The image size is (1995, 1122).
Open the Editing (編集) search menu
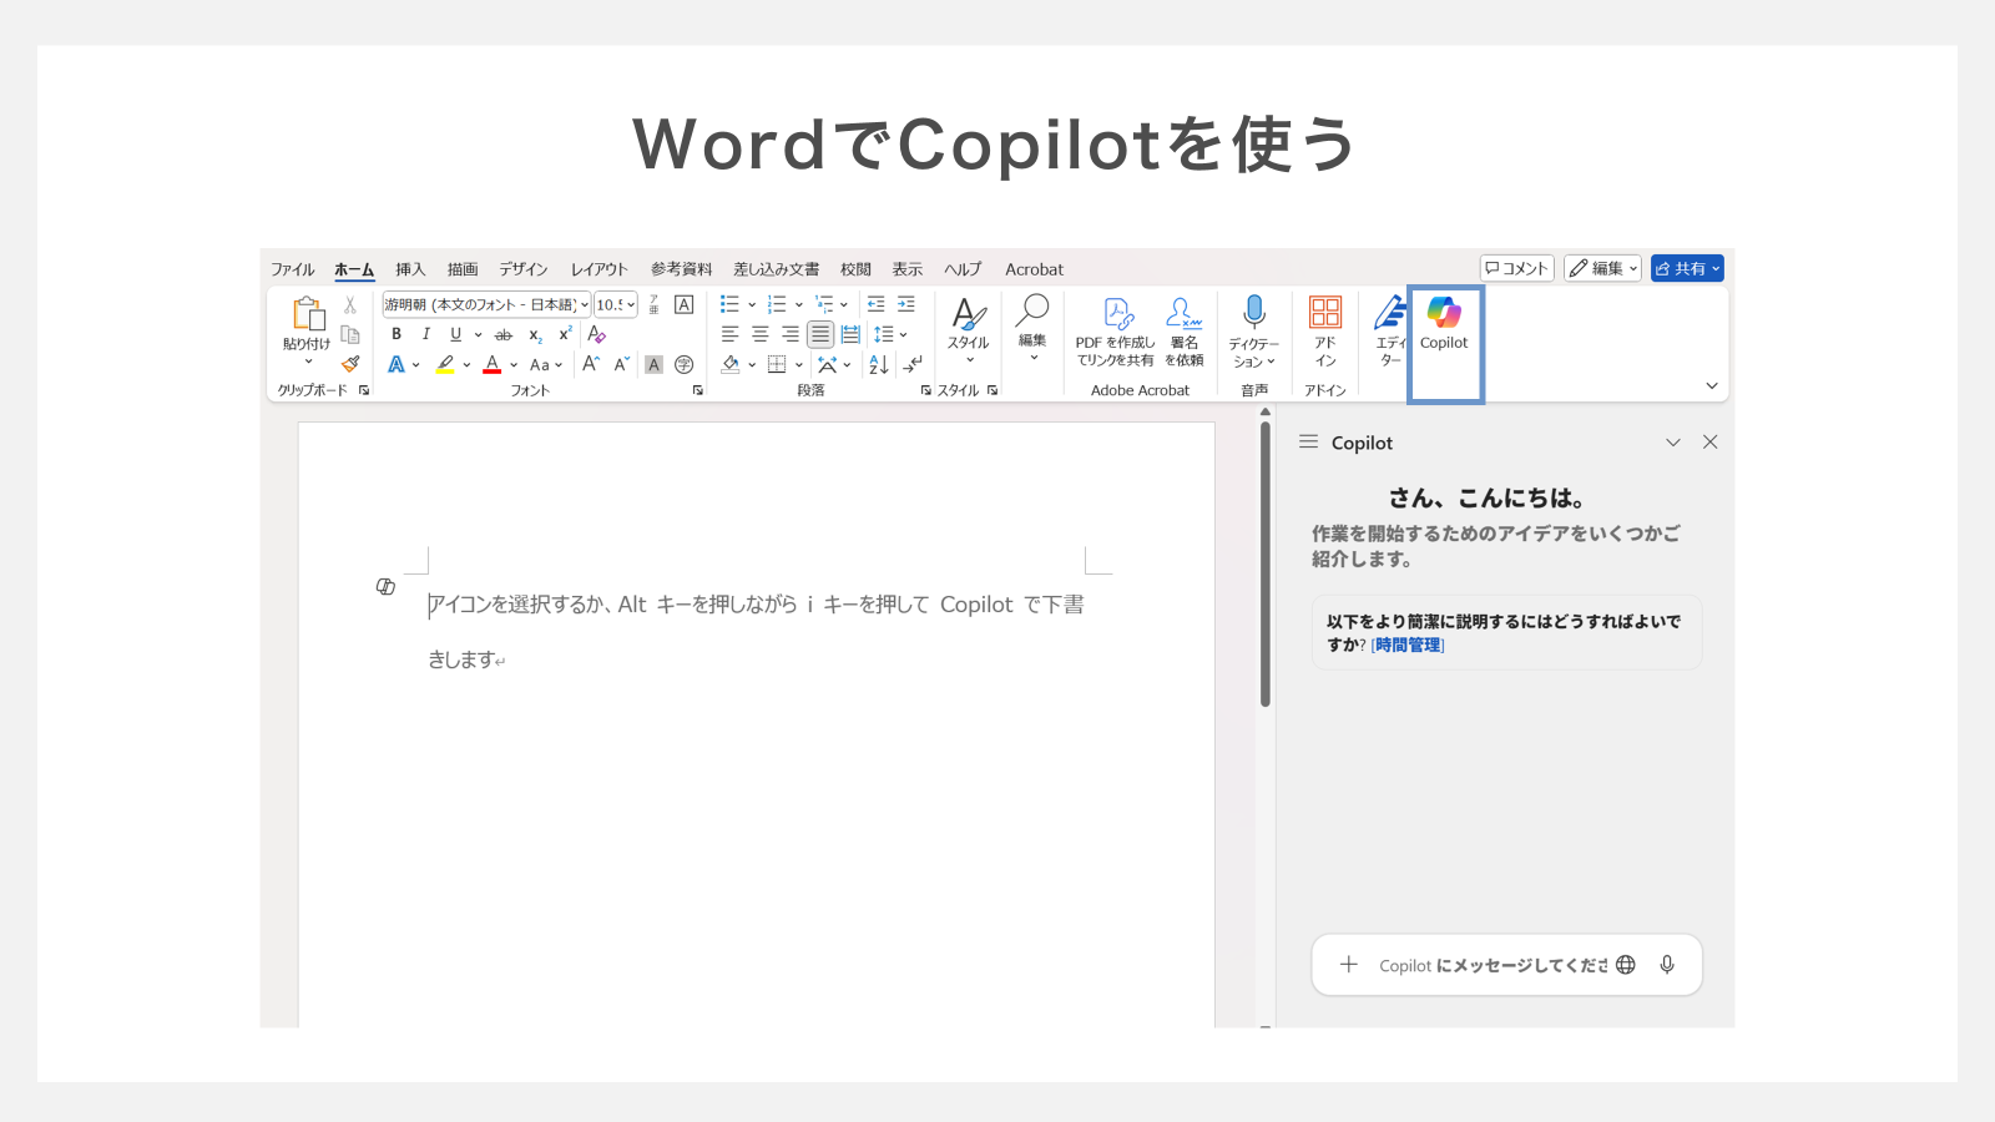(1032, 328)
